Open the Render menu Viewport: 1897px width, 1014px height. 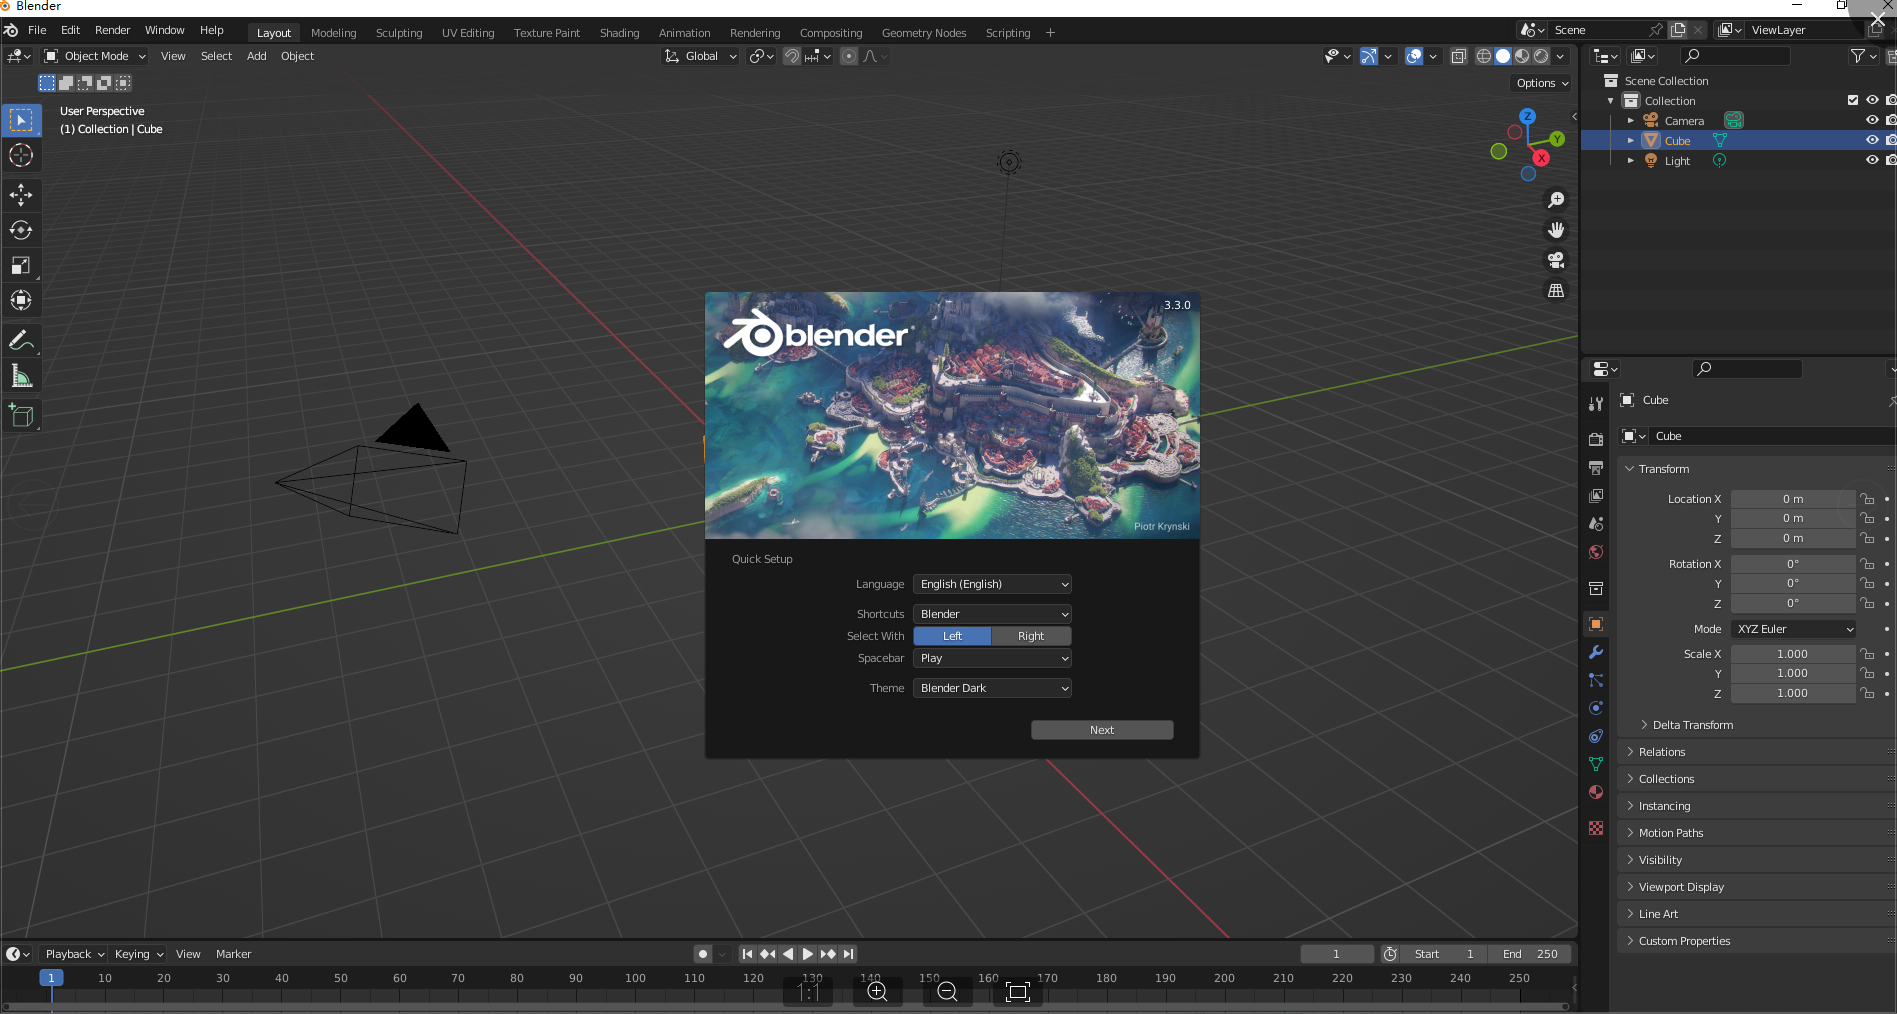point(113,30)
